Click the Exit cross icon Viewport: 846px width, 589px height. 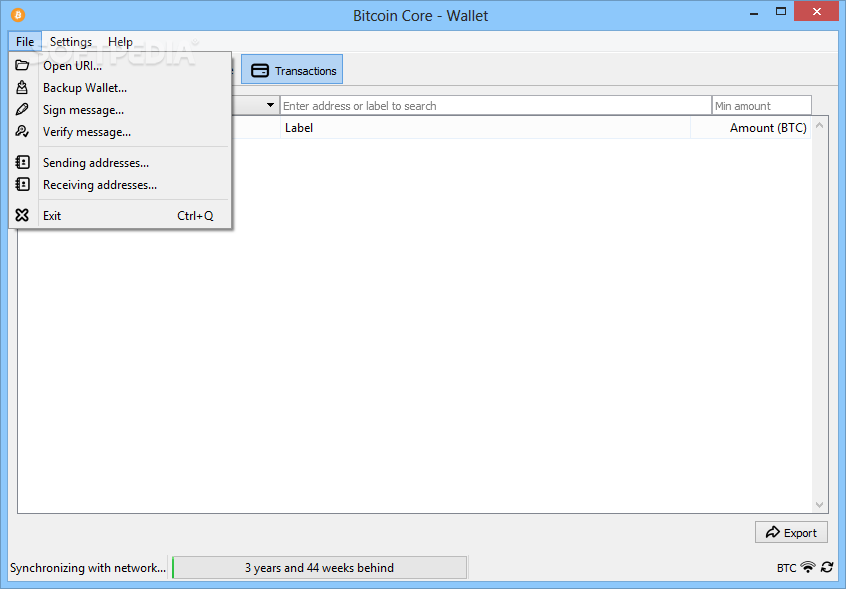(22, 215)
